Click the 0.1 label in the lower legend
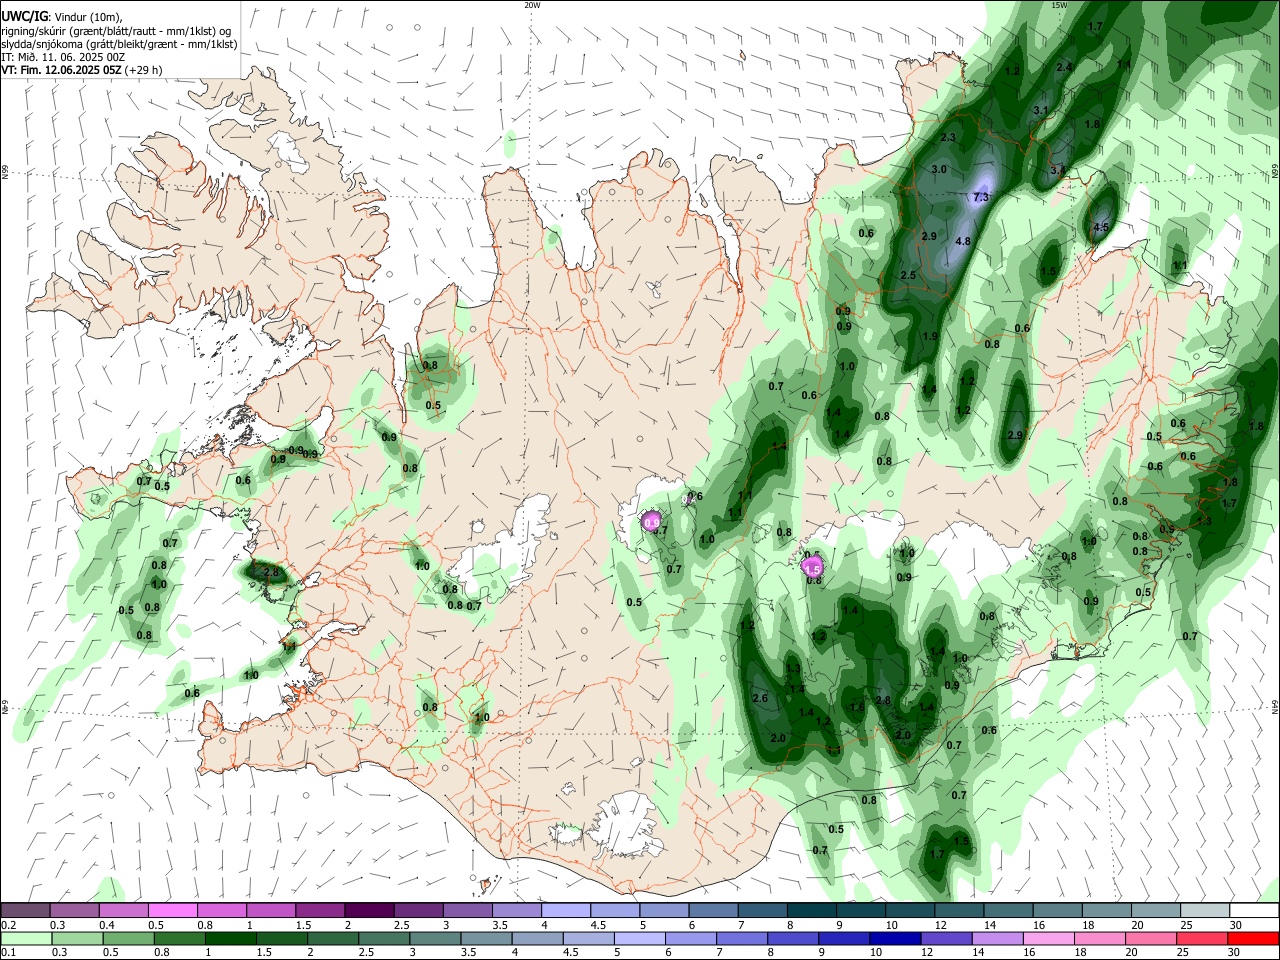Screen dimensions: 1280x960 (8, 953)
